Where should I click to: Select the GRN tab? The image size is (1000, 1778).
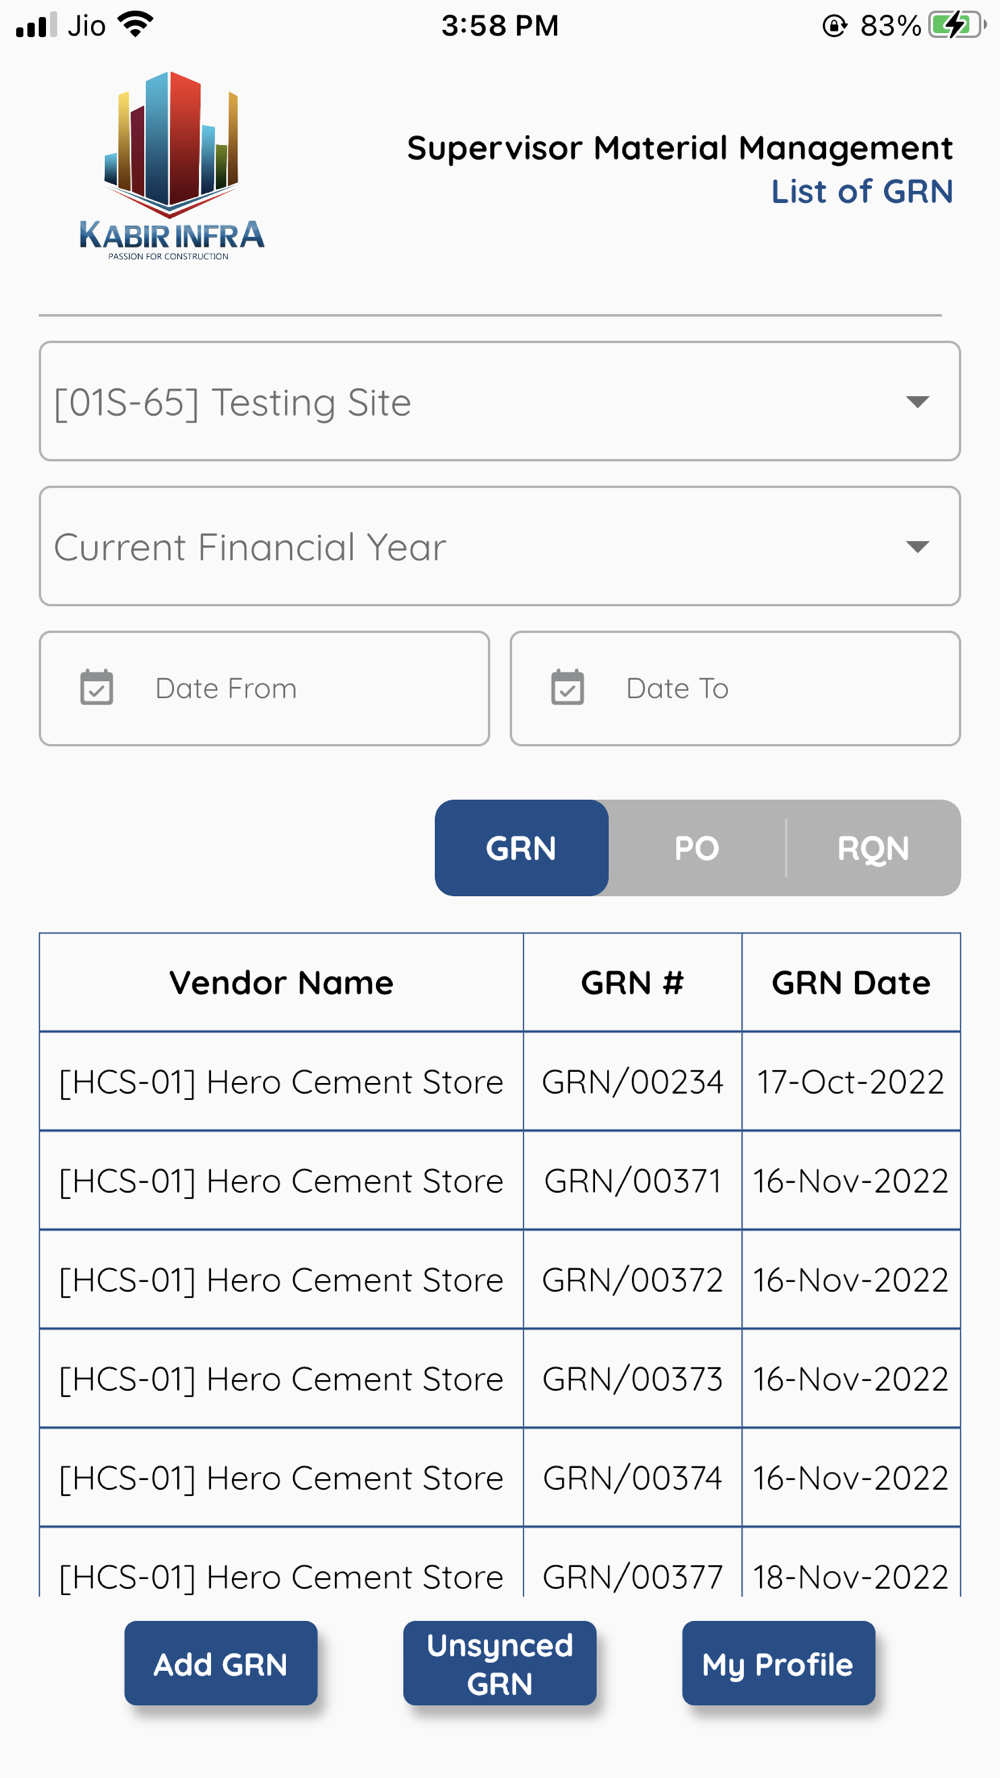pyautogui.click(x=521, y=848)
